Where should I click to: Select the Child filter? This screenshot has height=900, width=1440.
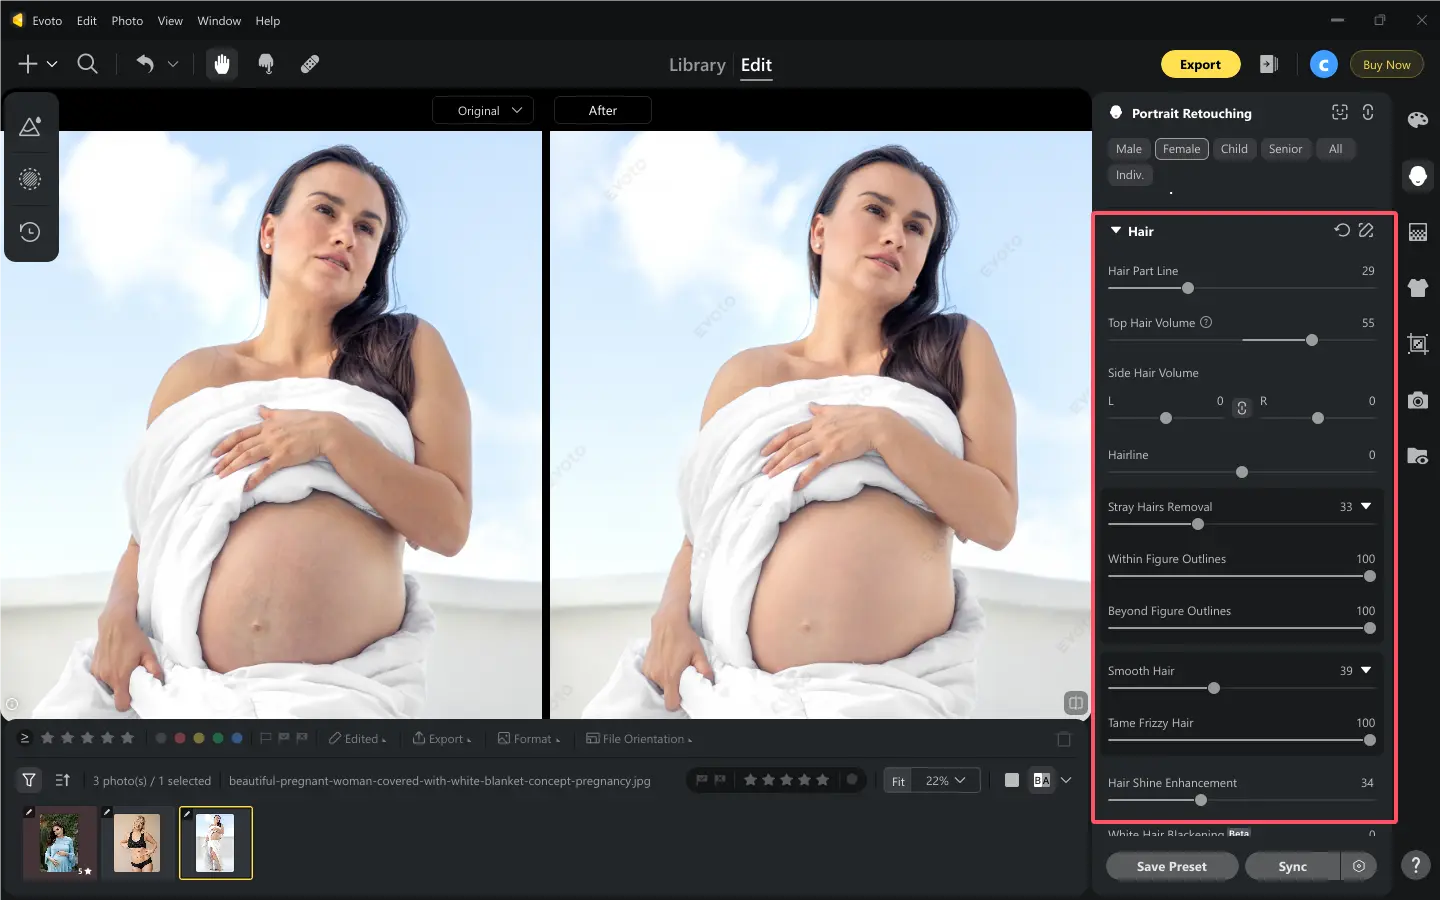1234,149
